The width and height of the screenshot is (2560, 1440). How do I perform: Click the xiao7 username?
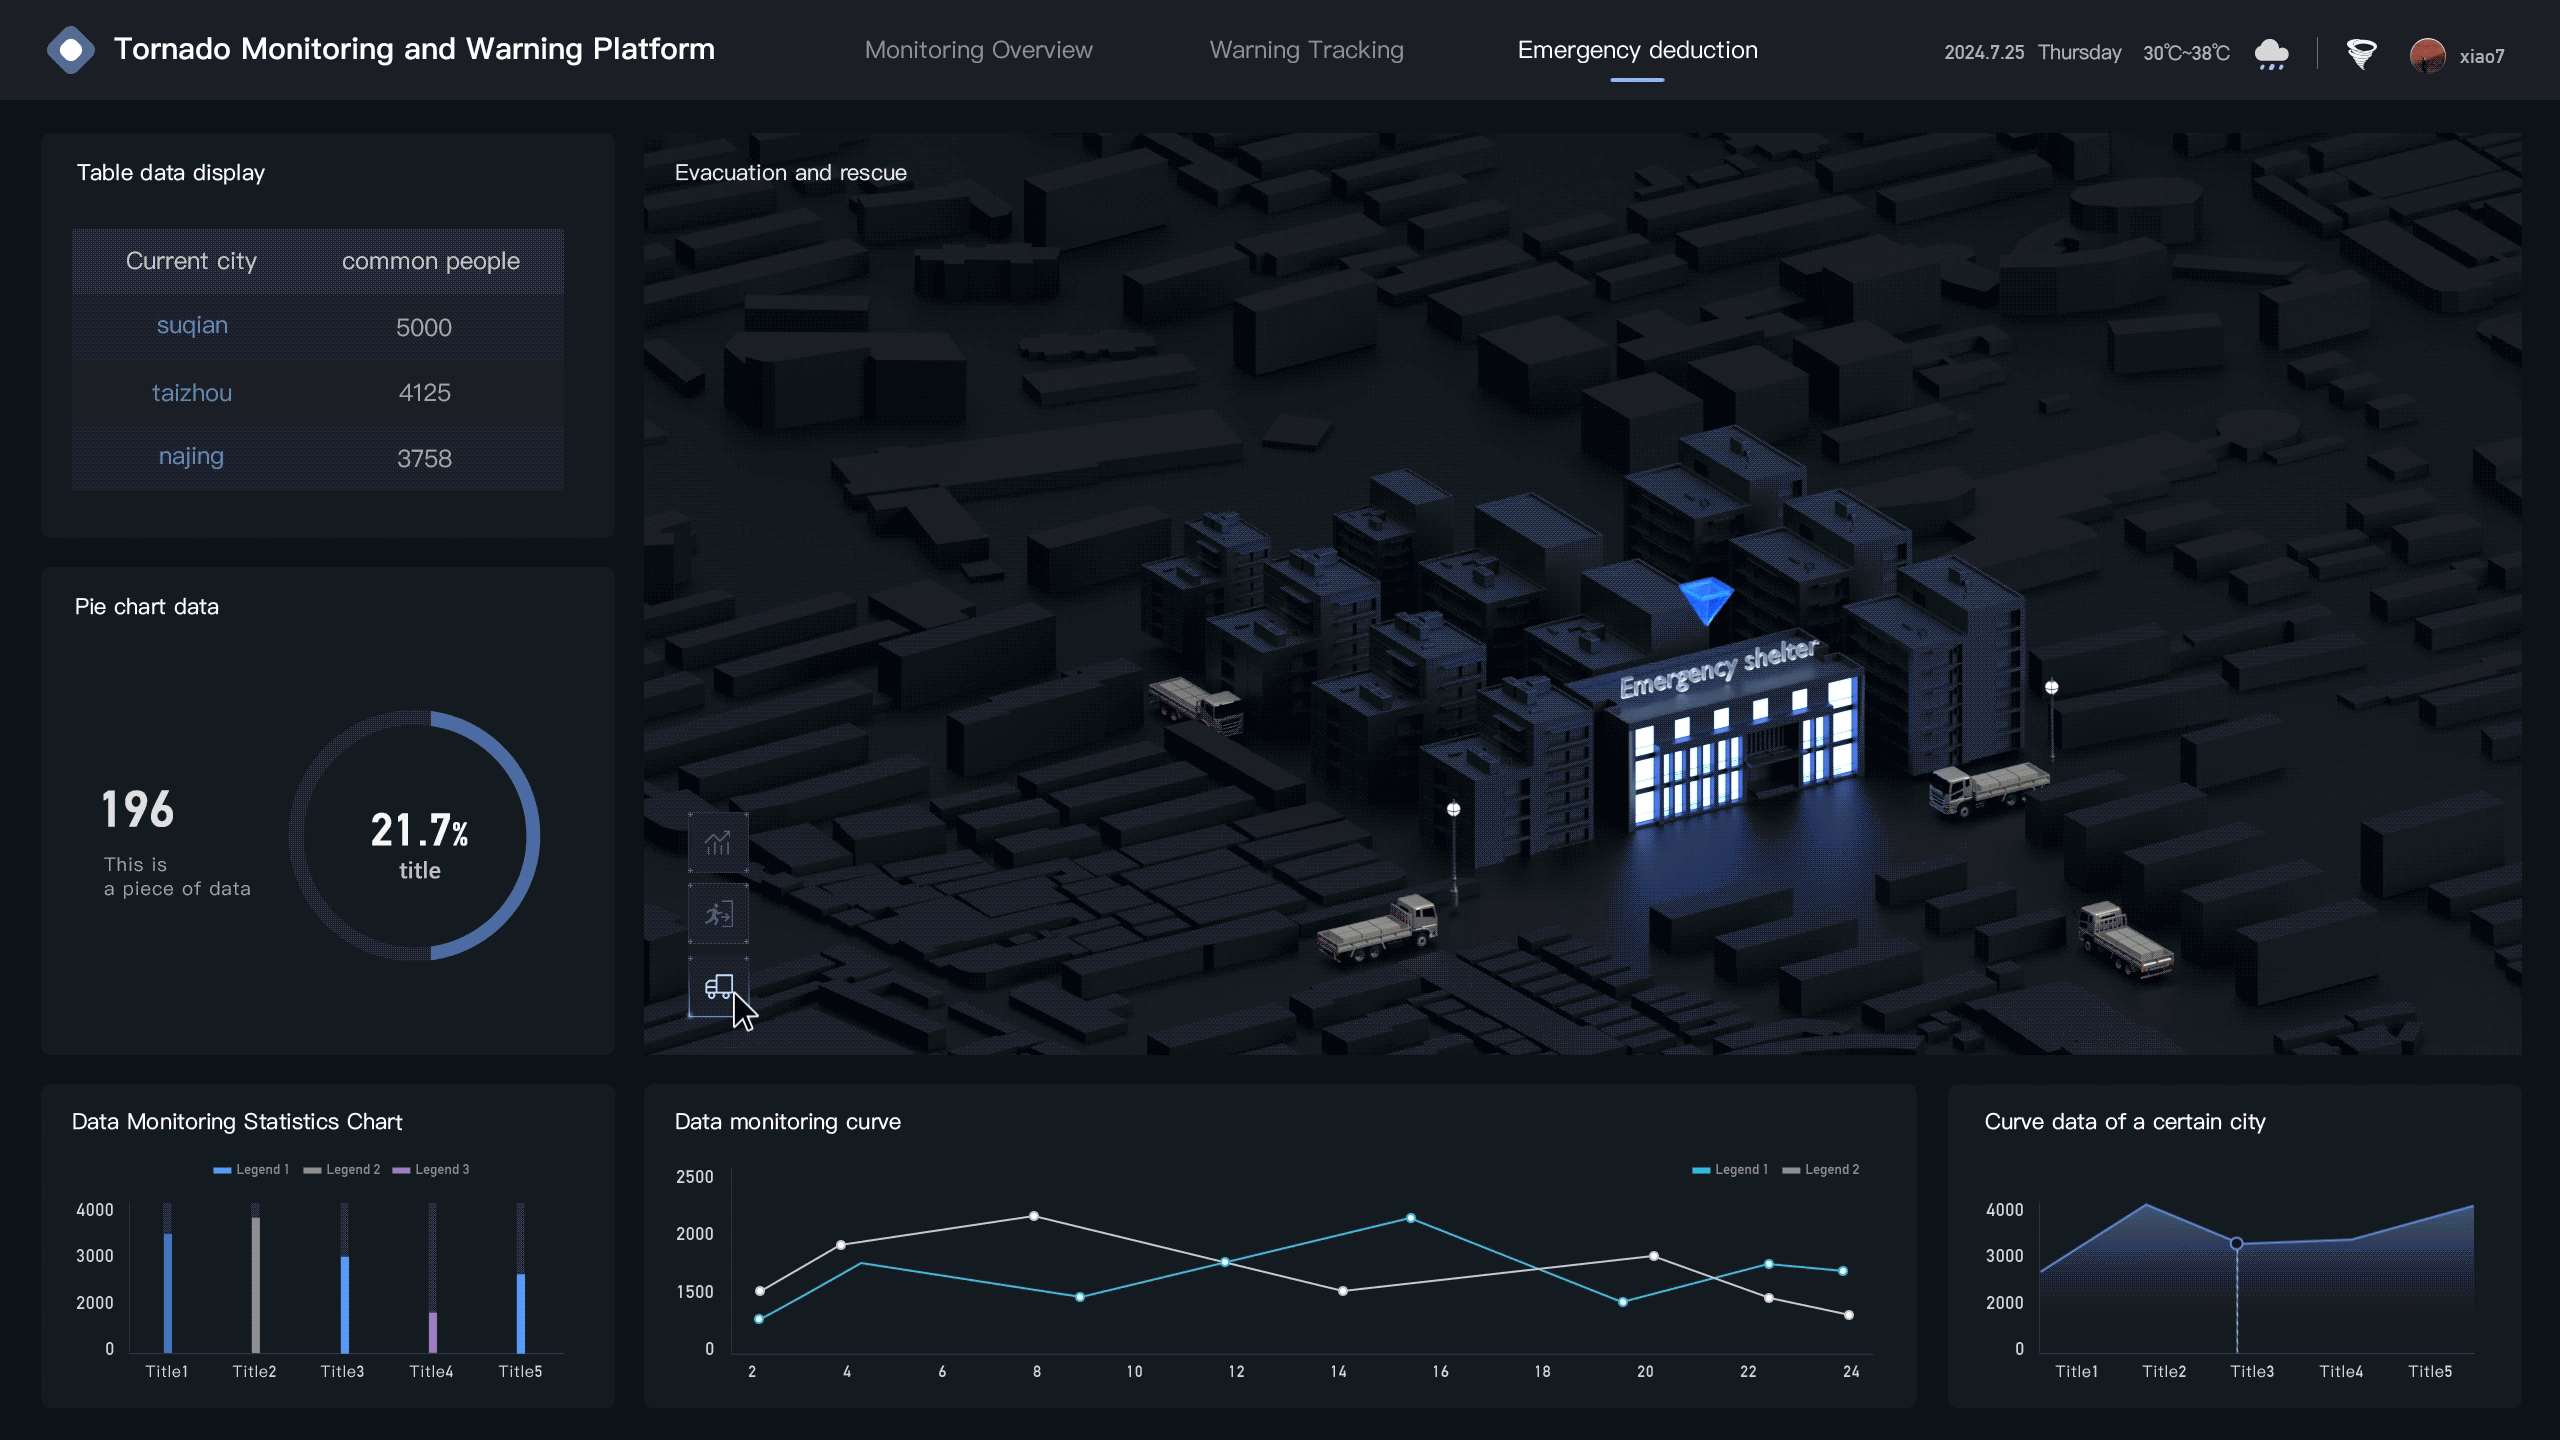pos(2482,56)
